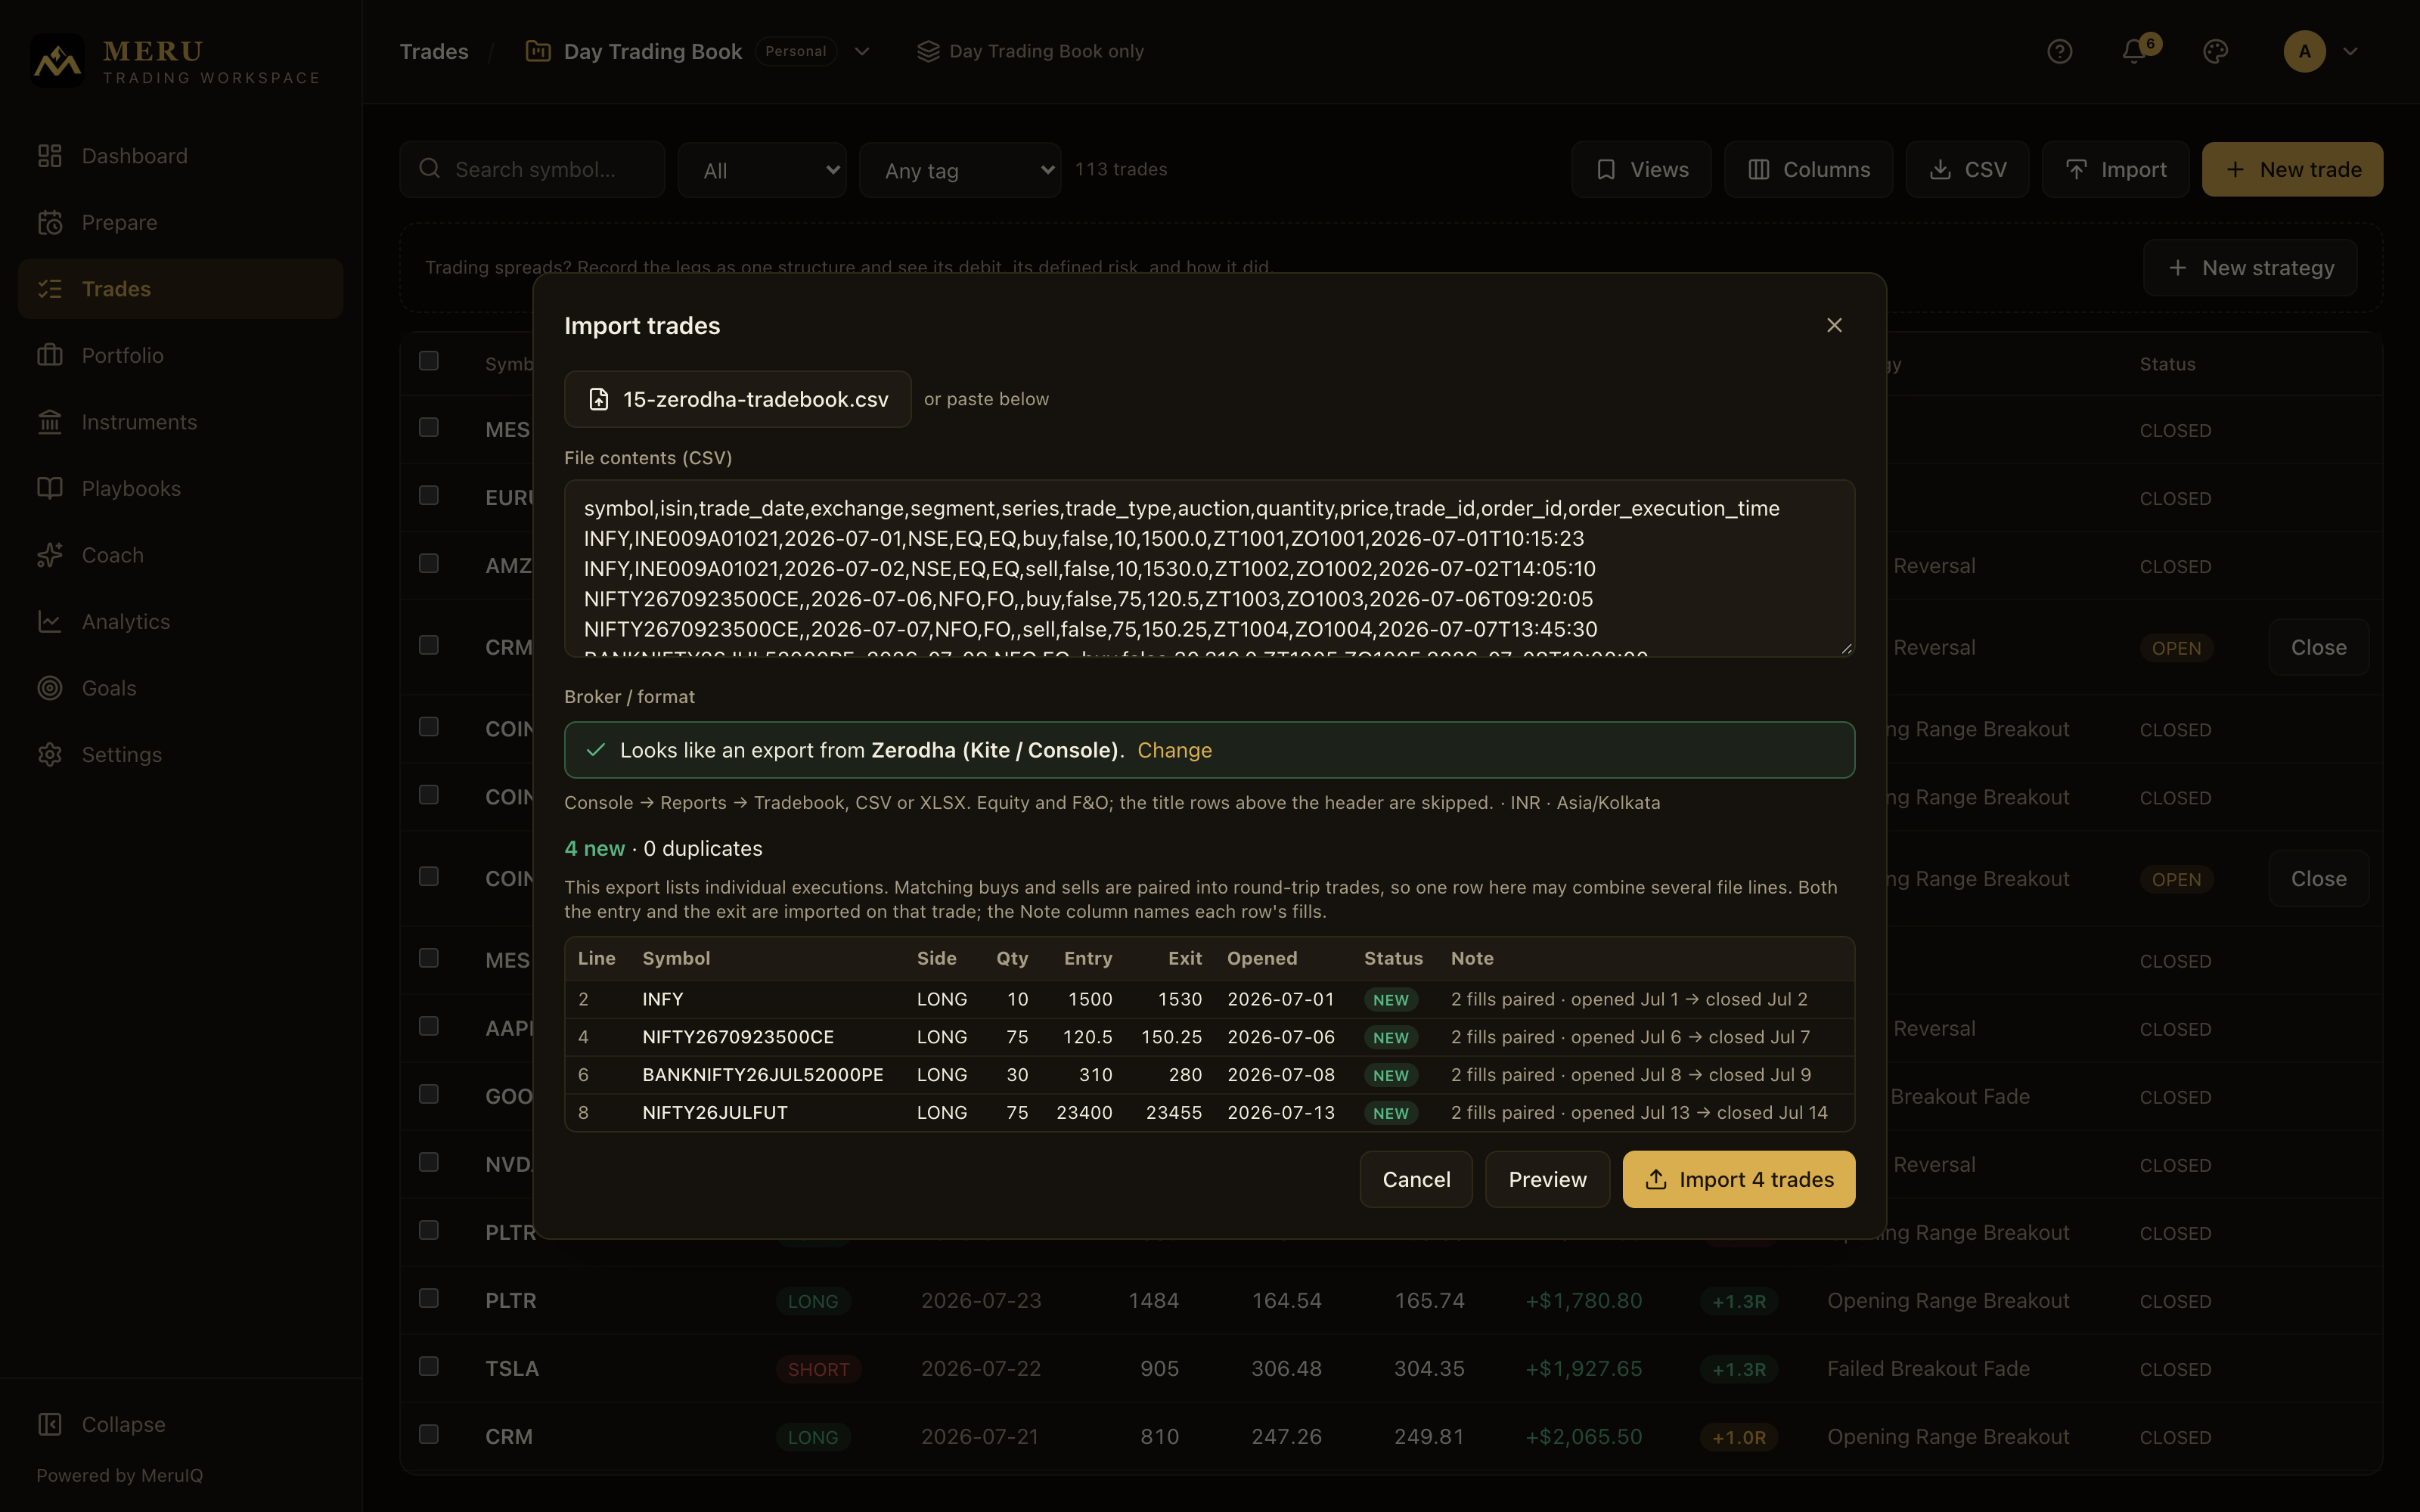Click the Status column header in trades table
The height and width of the screenshot is (1512, 2420).
point(2167,364)
